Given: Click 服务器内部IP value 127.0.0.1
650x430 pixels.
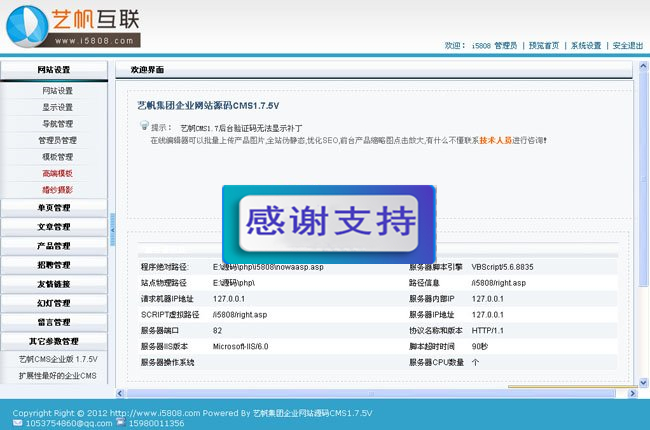Looking at the screenshot, I should pyautogui.click(x=488, y=299).
